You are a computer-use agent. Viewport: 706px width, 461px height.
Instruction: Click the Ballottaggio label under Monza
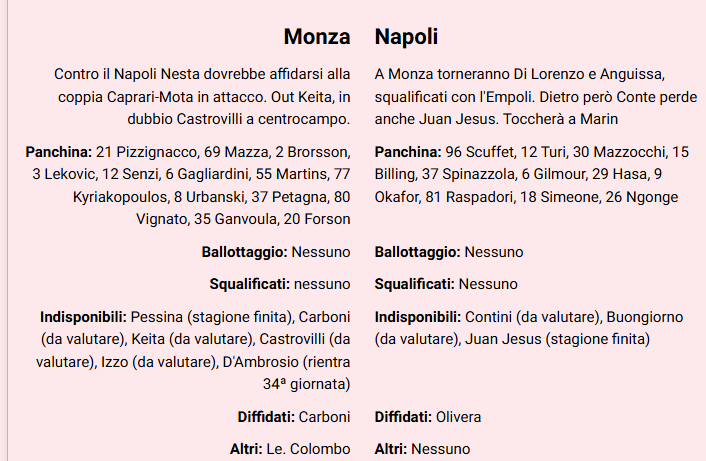pos(245,252)
